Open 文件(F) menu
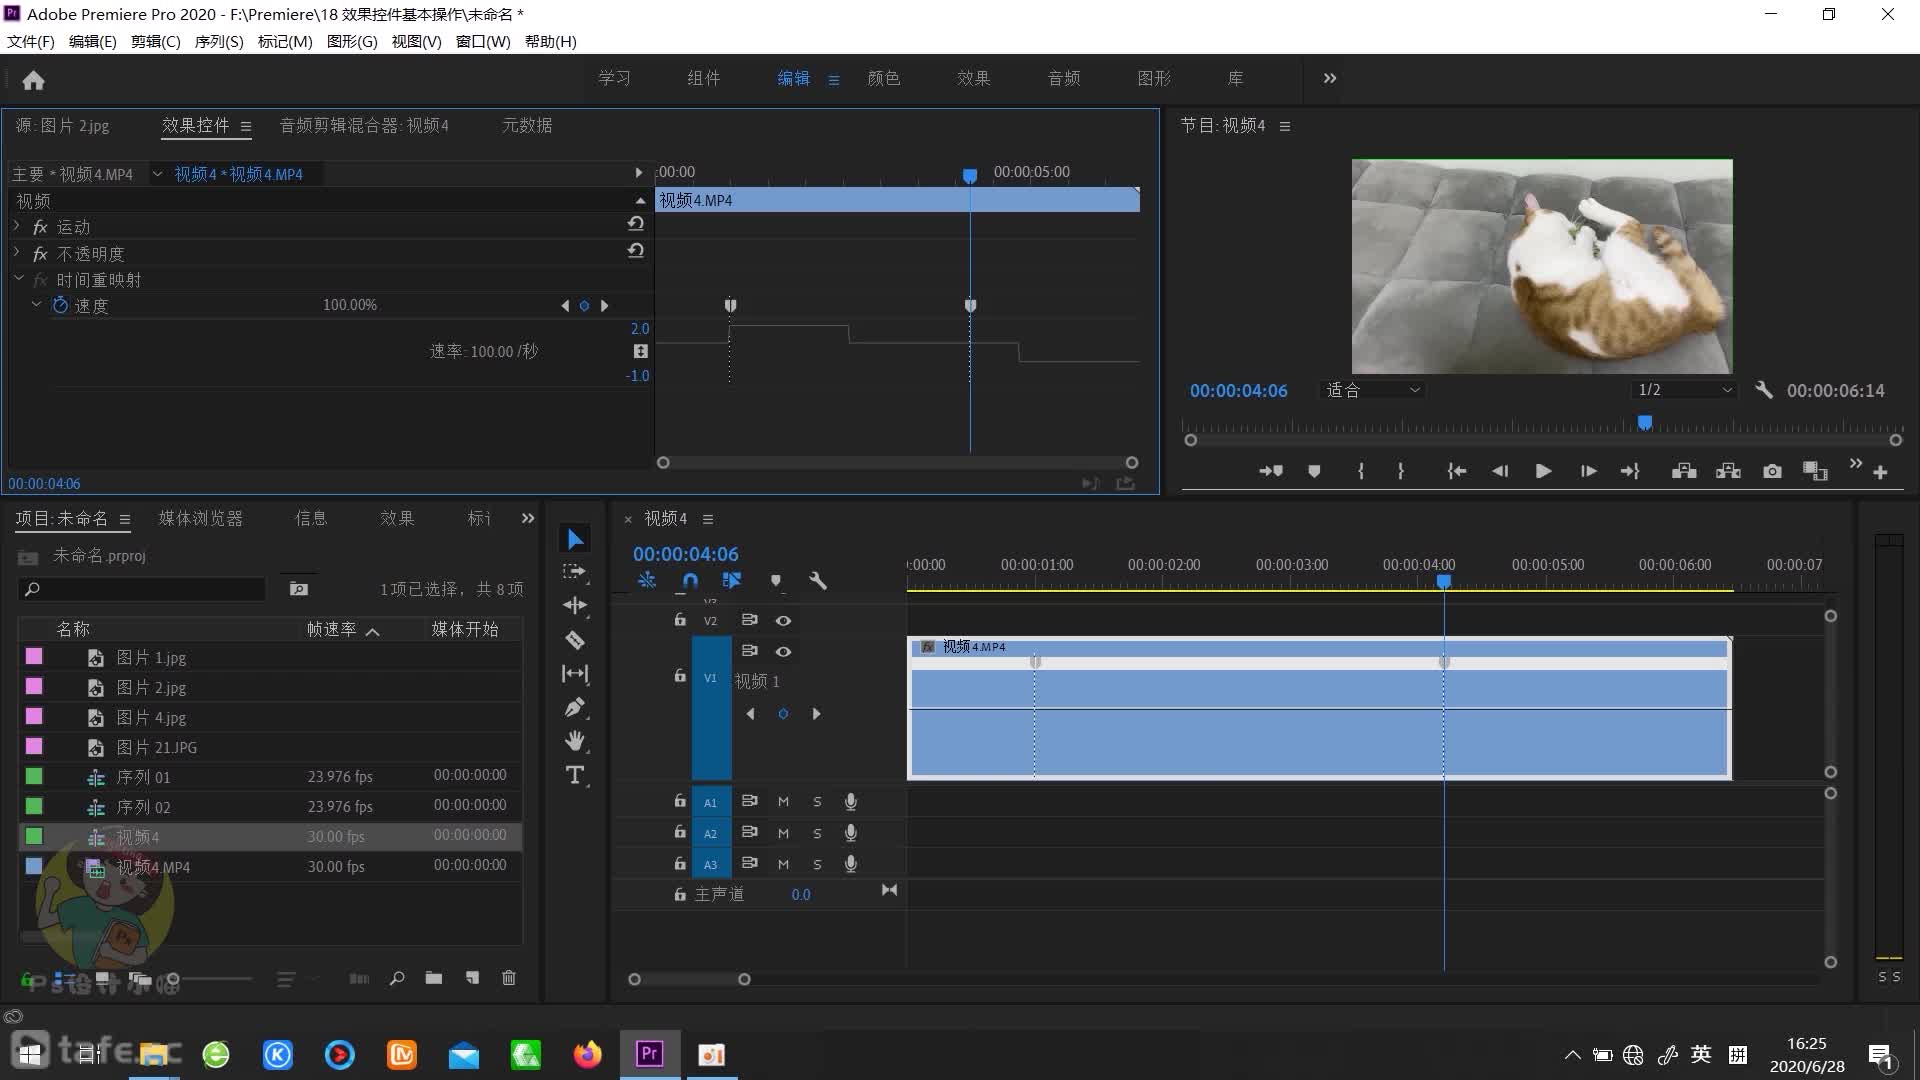 pos(31,41)
